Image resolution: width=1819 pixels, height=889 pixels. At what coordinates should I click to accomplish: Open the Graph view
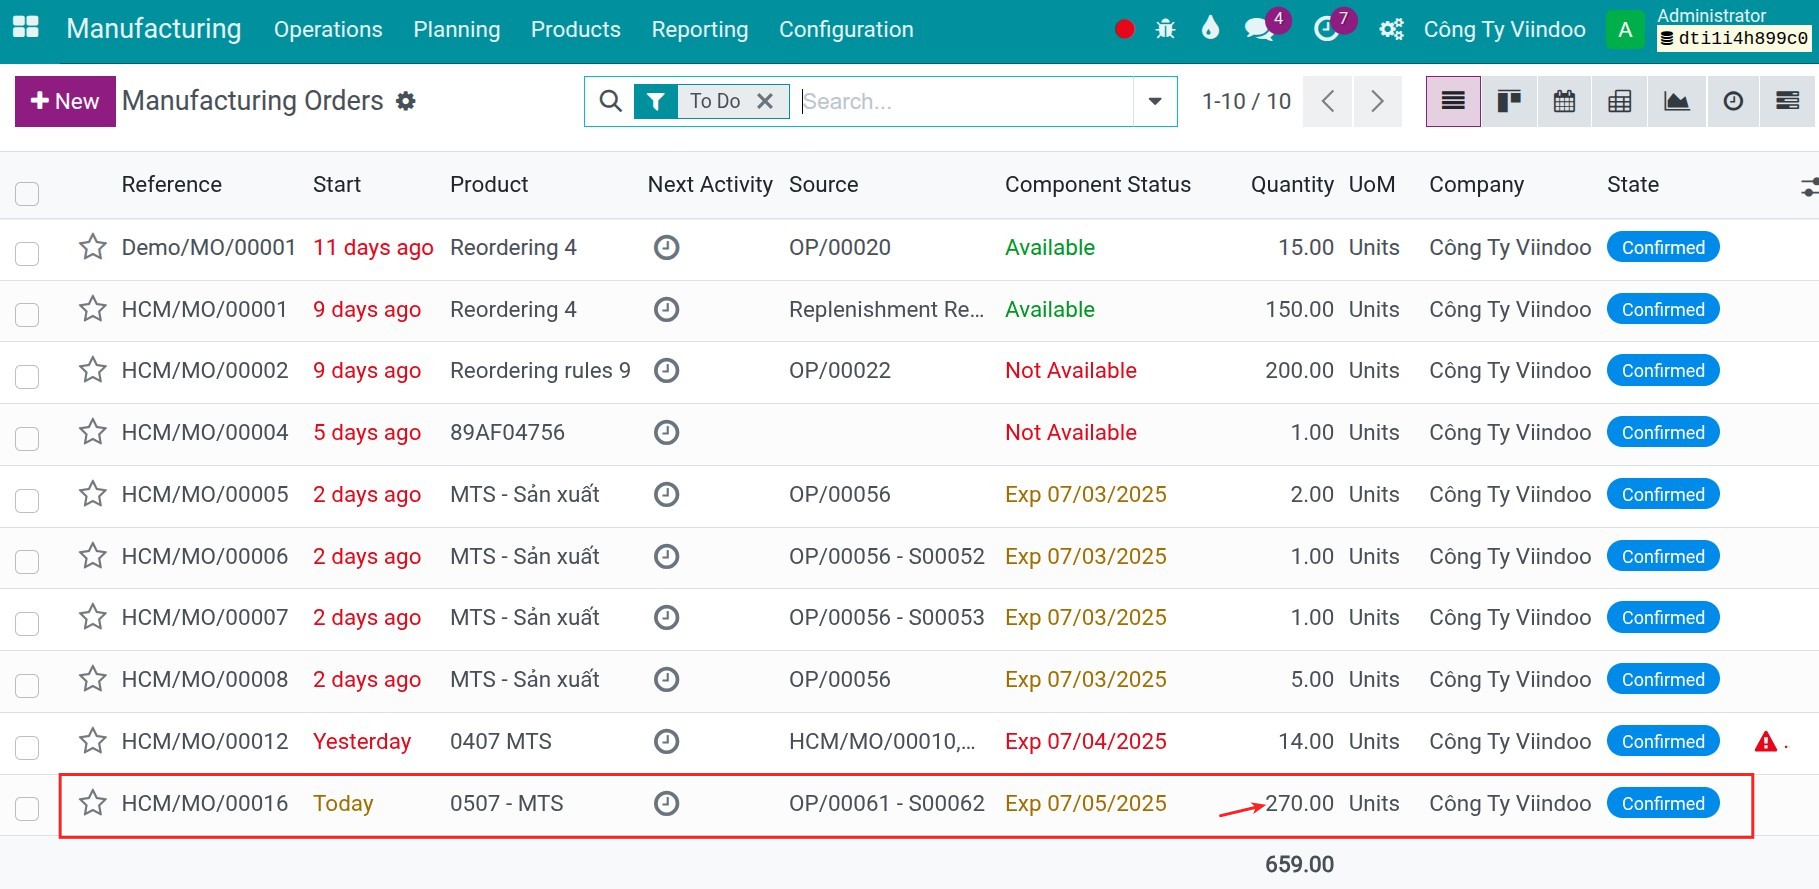[x=1676, y=101]
